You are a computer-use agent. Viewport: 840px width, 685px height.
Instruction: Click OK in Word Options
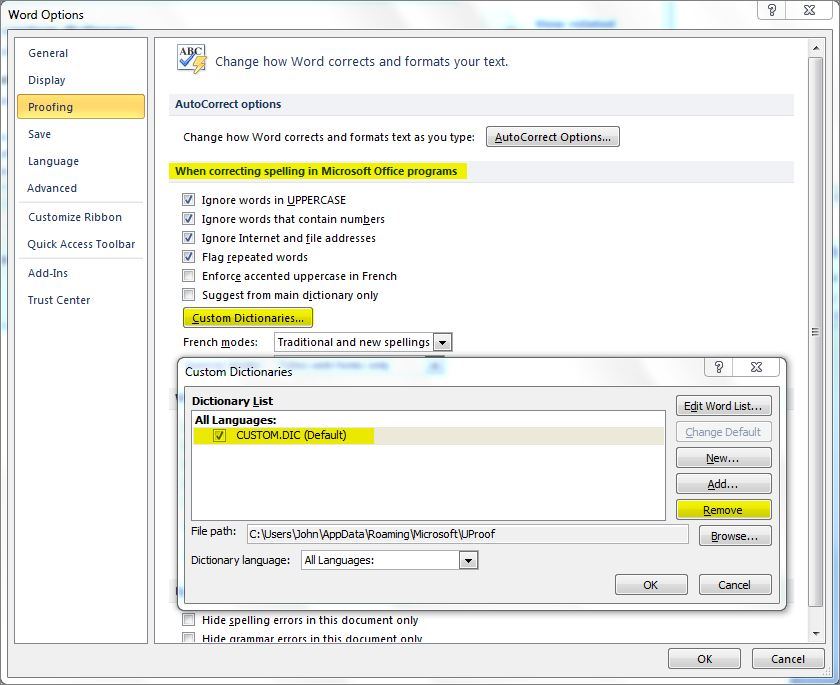click(x=704, y=659)
